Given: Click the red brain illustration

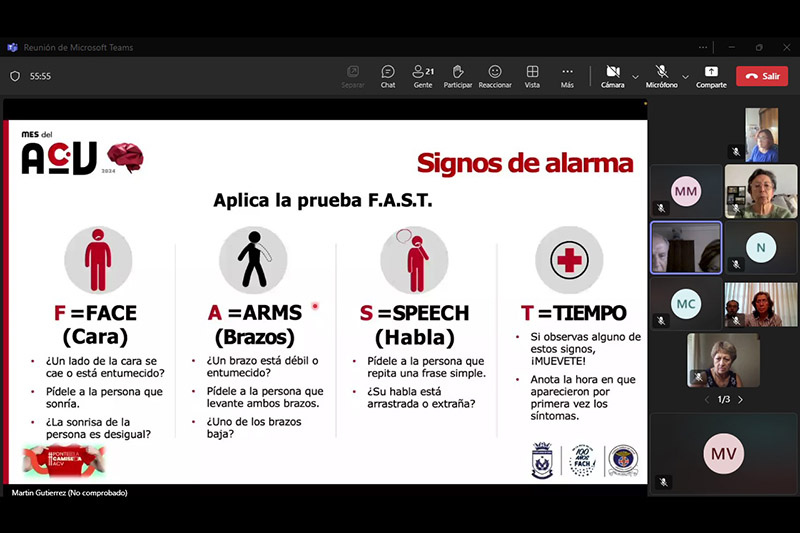Looking at the screenshot, I should click(126, 158).
